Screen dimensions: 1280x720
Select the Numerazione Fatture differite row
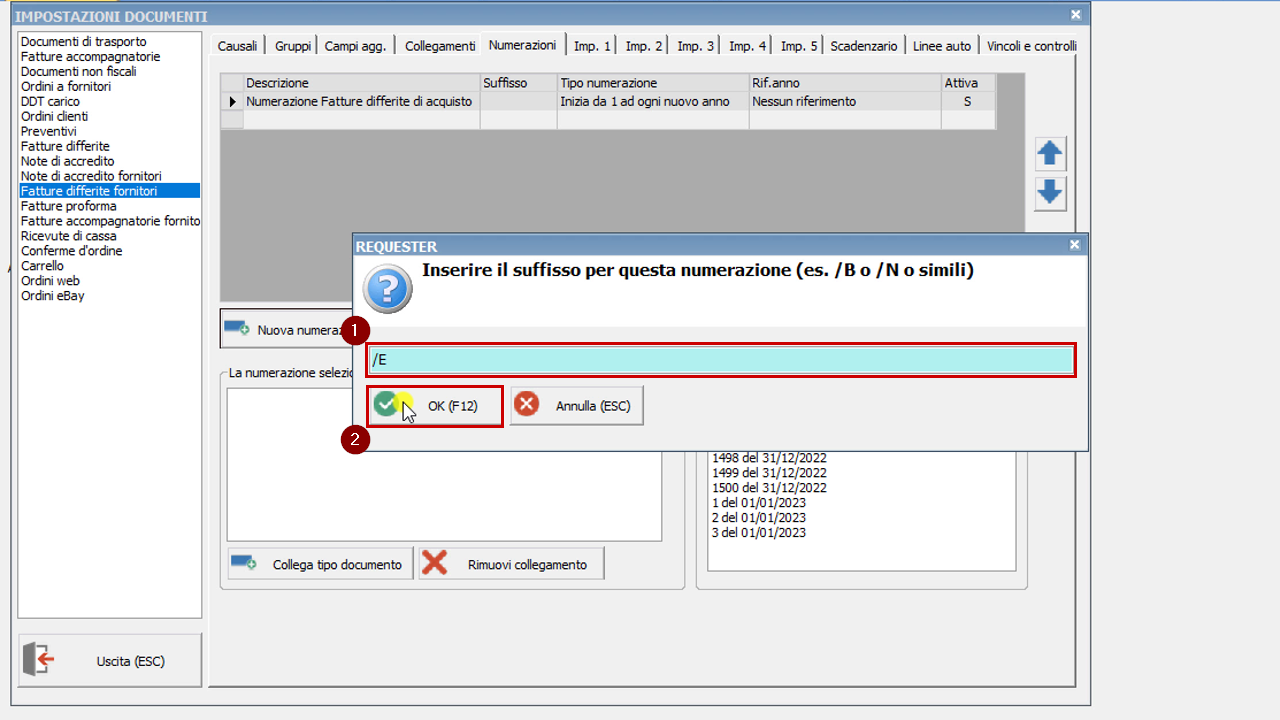pyautogui.click(x=359, y=101)
